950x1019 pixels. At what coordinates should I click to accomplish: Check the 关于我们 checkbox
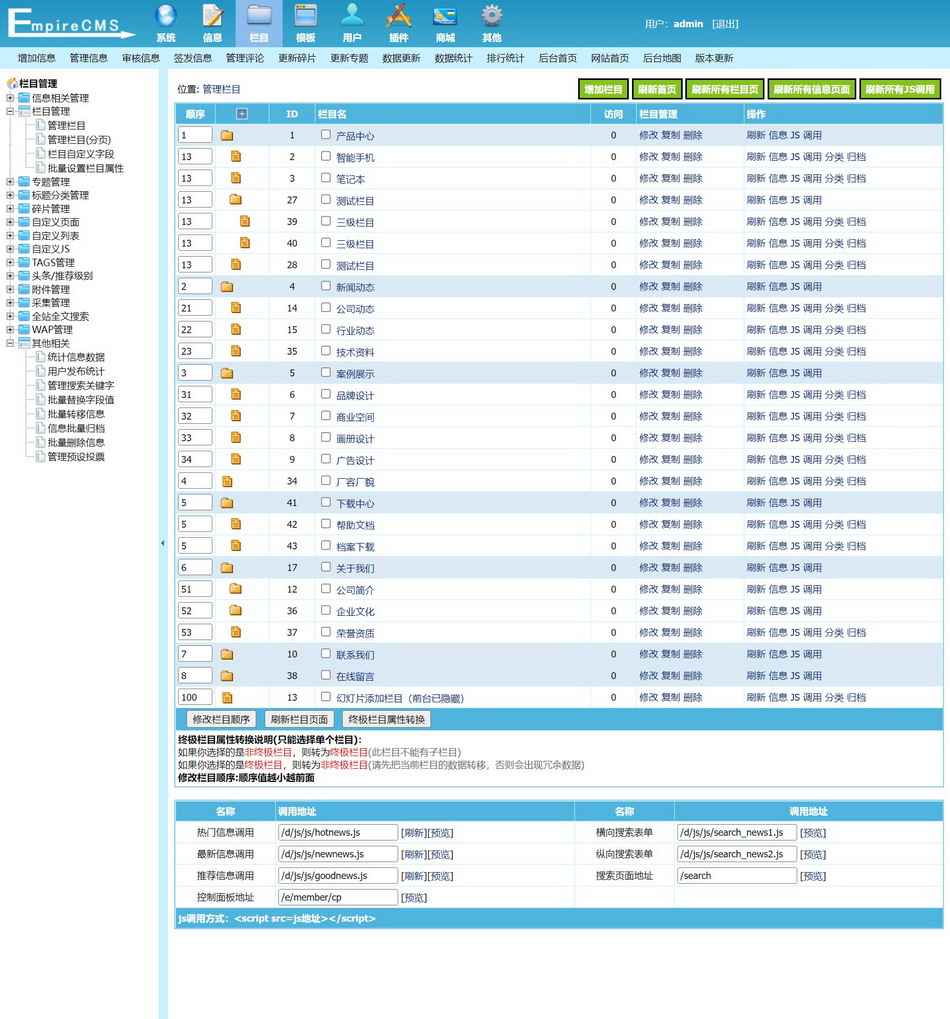click(326, 567)
